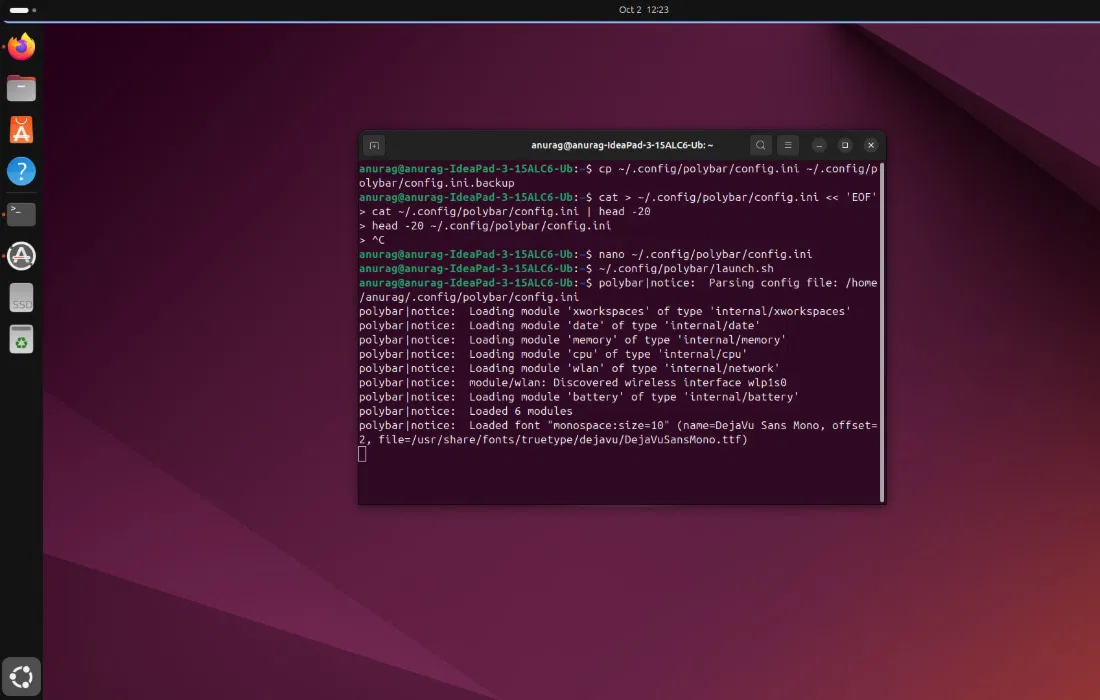The height and width of the screenshot is (700, 1100).
Task: Maximize the terminal window
Action: pos(845,145)
